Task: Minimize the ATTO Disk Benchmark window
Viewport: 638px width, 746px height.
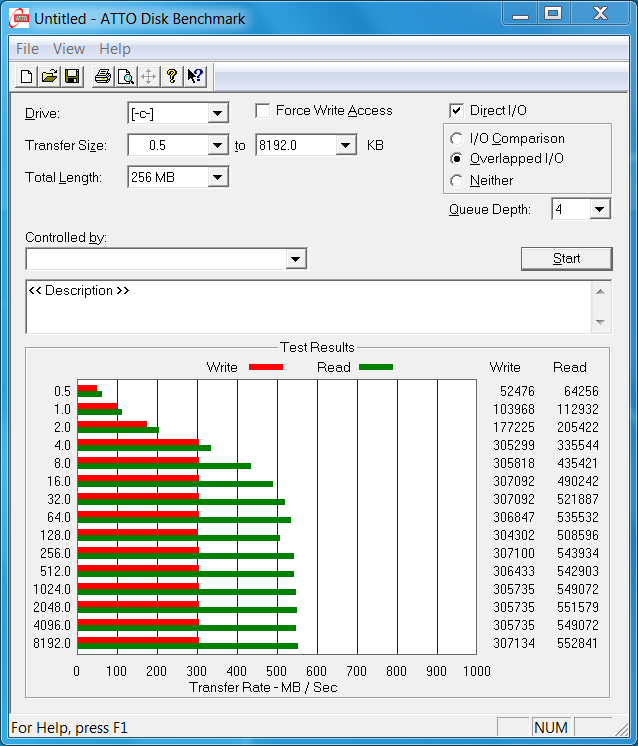Action: coord(520,13)
